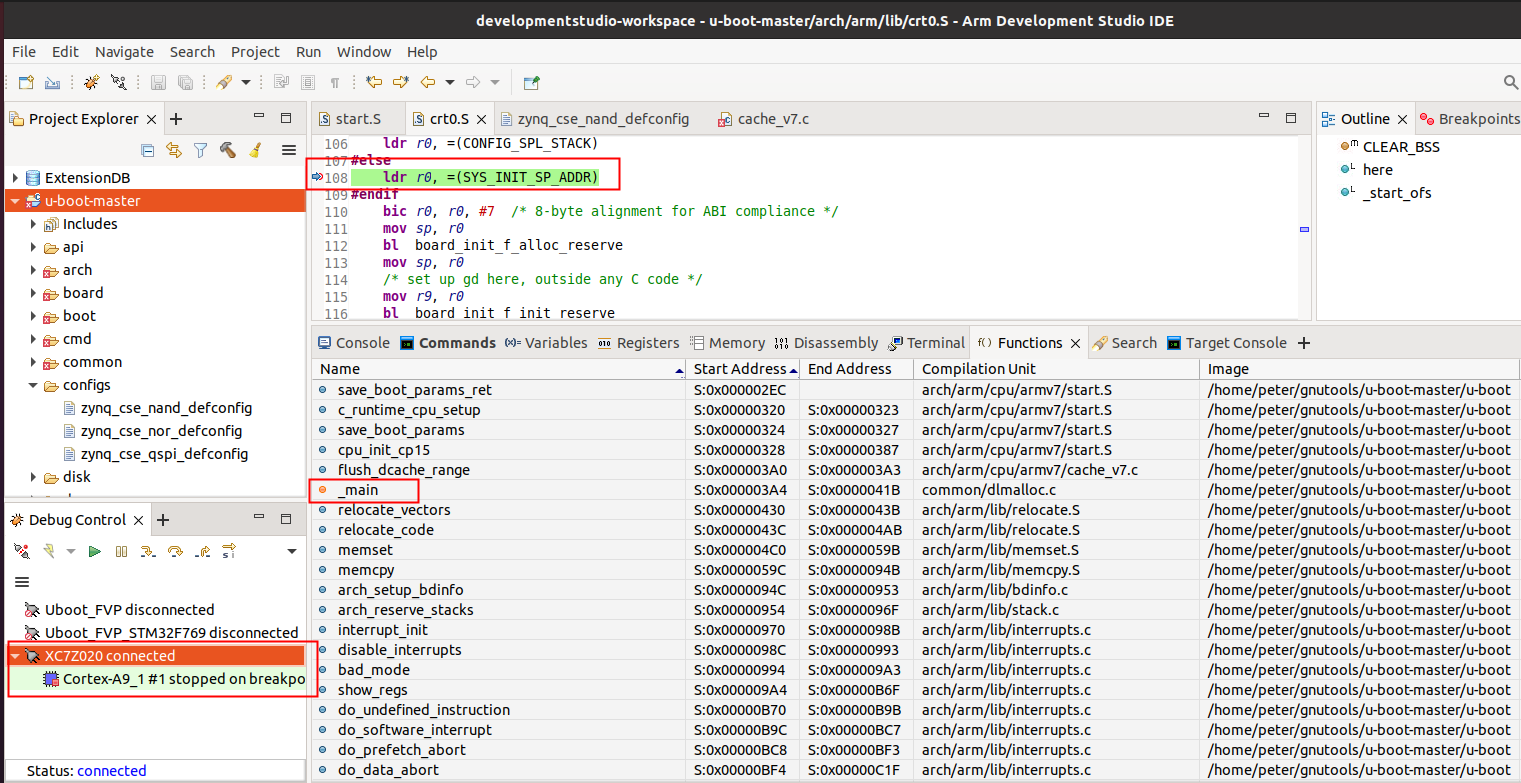Toggle stepping-by-instruction mode in Debug Control

tap(229, 551)
